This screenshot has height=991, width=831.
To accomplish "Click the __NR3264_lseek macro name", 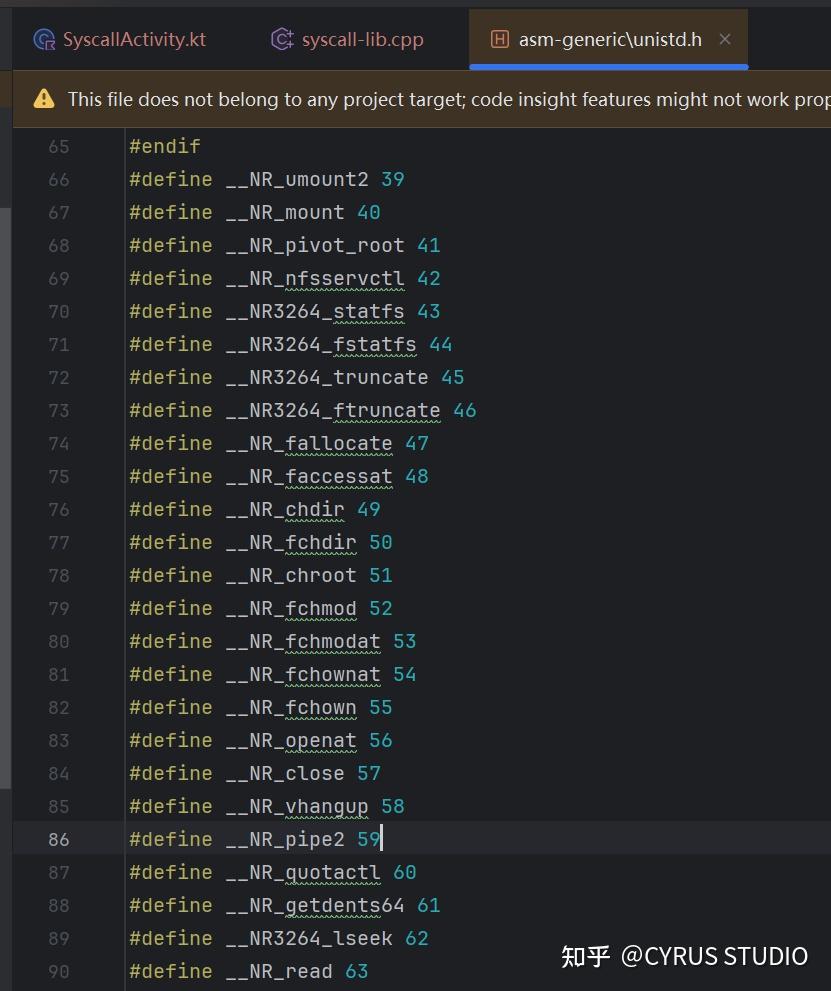I will click(314, 938).
